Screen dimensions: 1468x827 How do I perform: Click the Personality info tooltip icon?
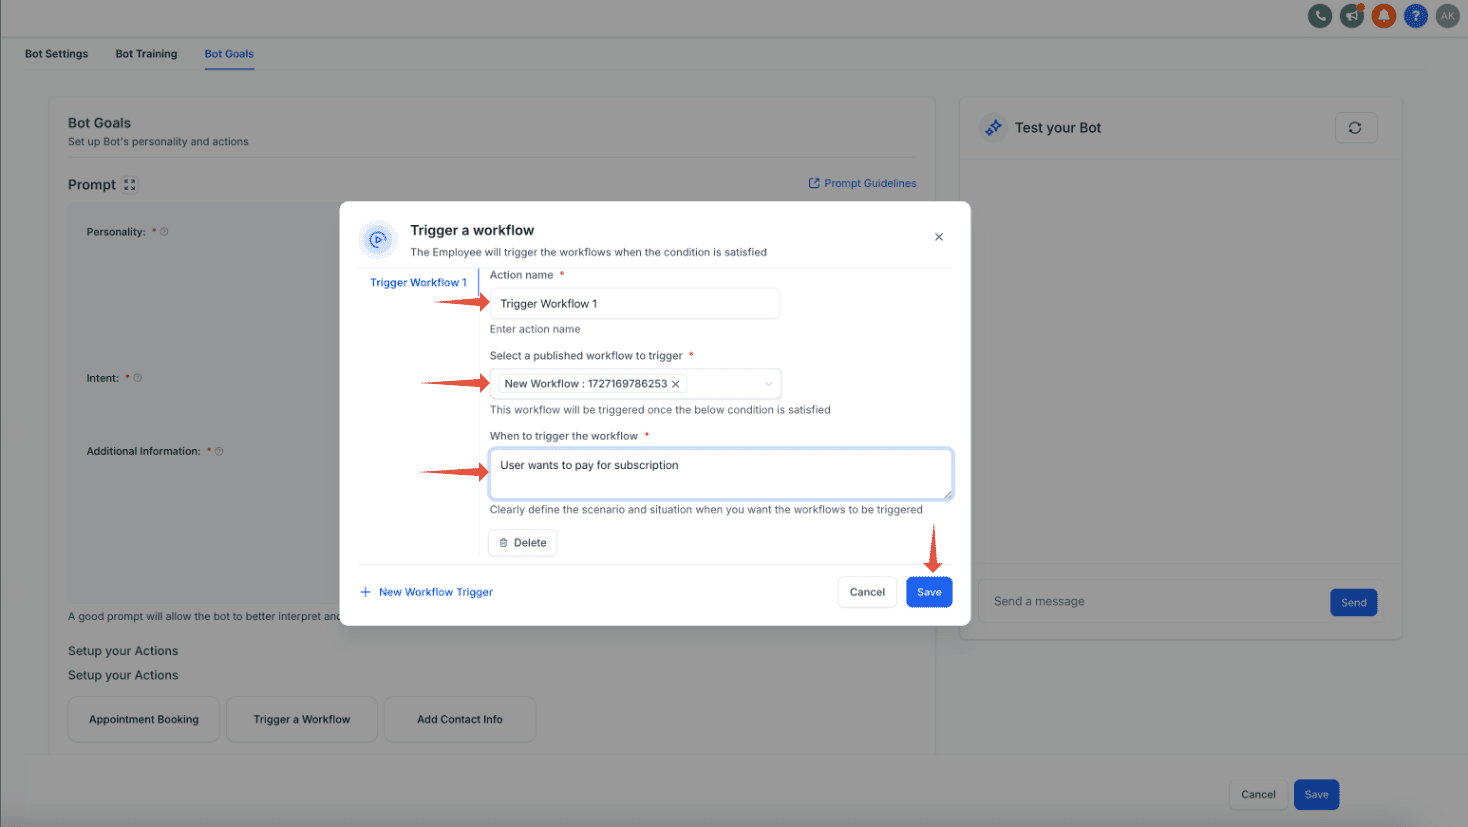pos(164,232)
